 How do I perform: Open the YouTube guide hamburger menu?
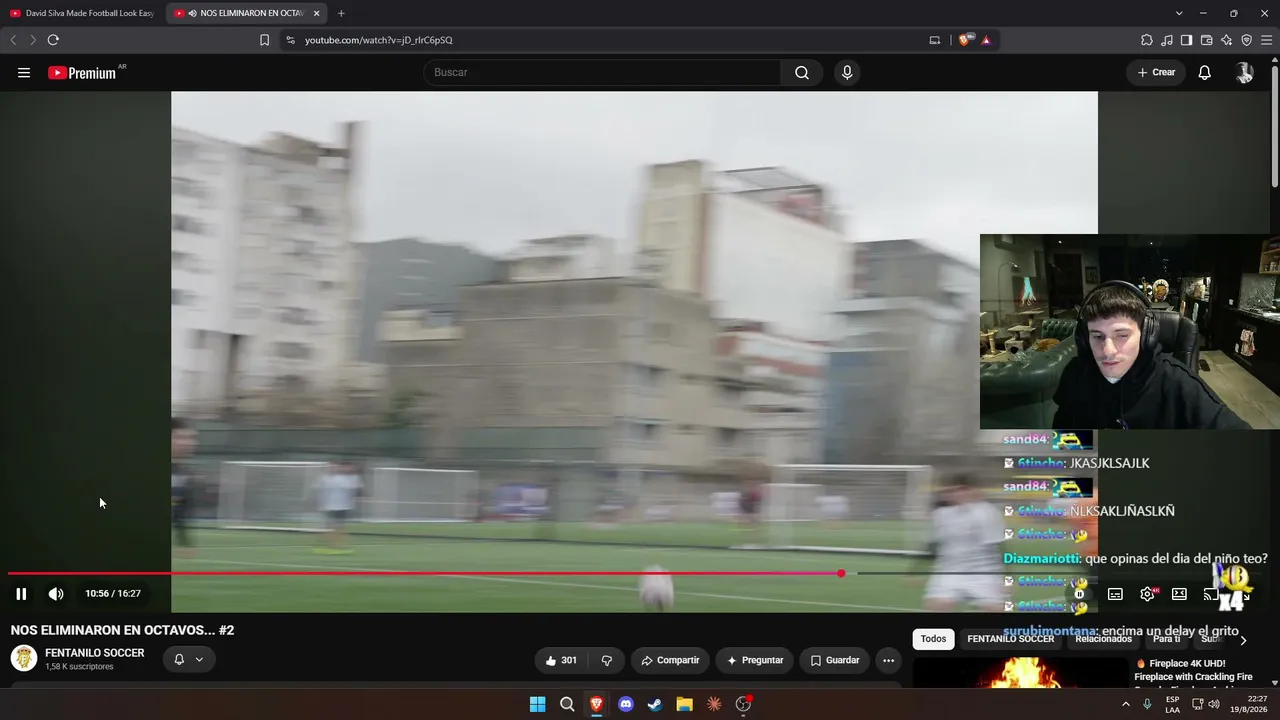[24, 73]
